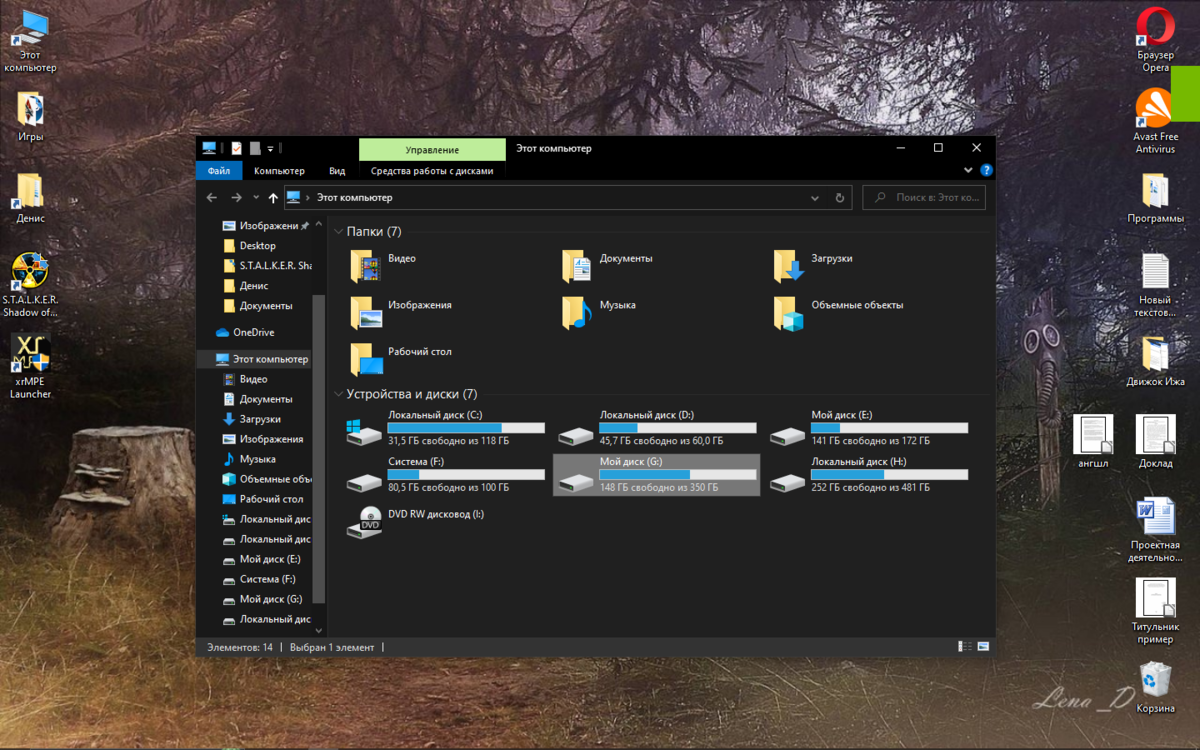The image size is (1200, 750).
Task: Click the capacity bar of Локальный диск (D:)
Action: point(678,428)
